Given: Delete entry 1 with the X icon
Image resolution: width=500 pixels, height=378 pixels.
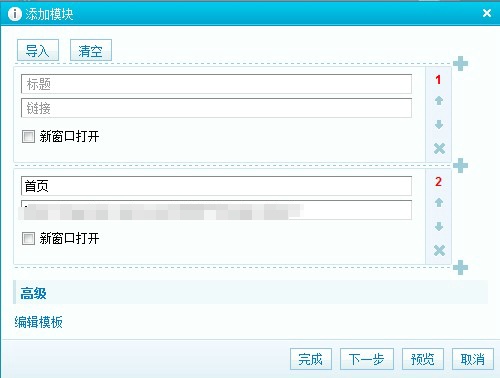Looking at the screenshot, I should [x=439, y=148].
